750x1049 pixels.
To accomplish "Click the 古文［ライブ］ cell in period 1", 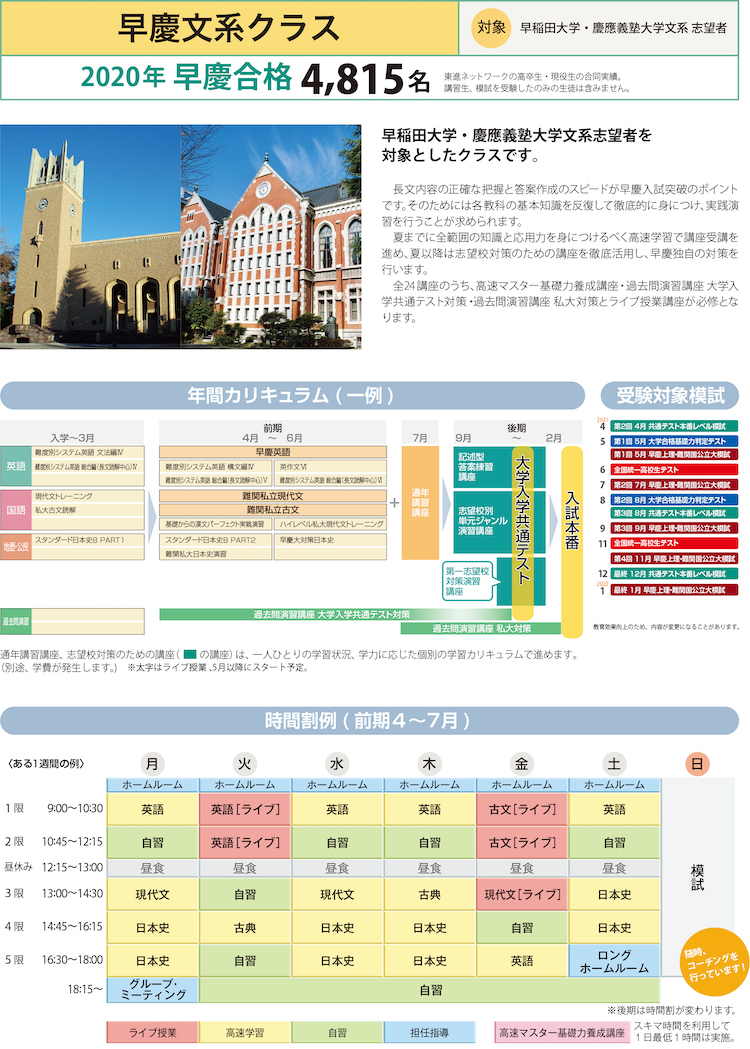I will pos(522,809).
